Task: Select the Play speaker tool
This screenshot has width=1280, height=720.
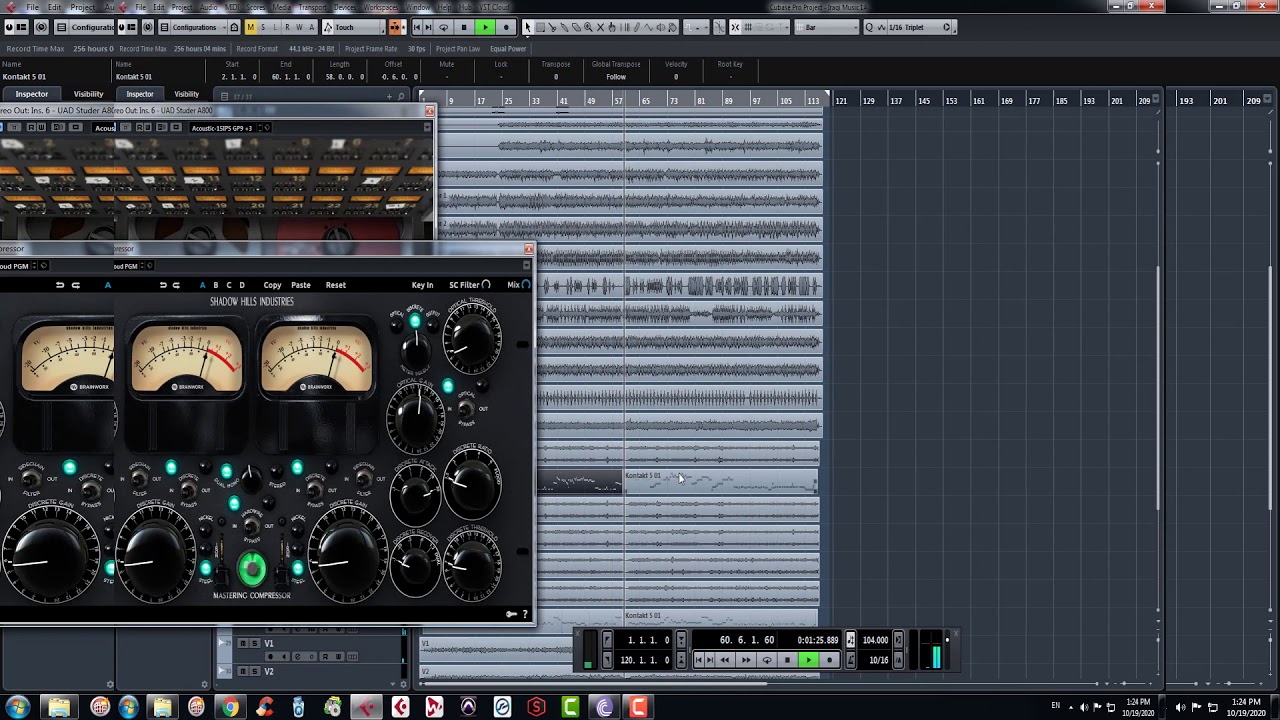Action: coord(661,27)
